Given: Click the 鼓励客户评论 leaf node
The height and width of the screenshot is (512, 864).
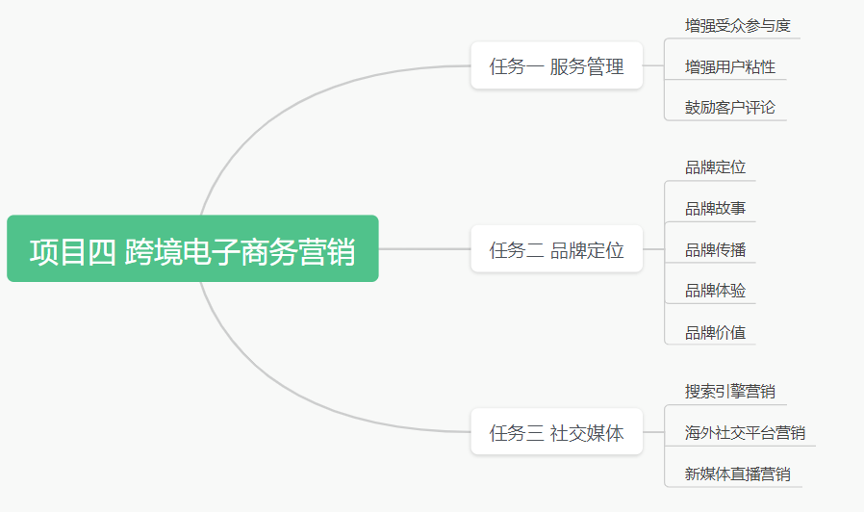Looking at the screenshot, I should (x=730, y=107).
